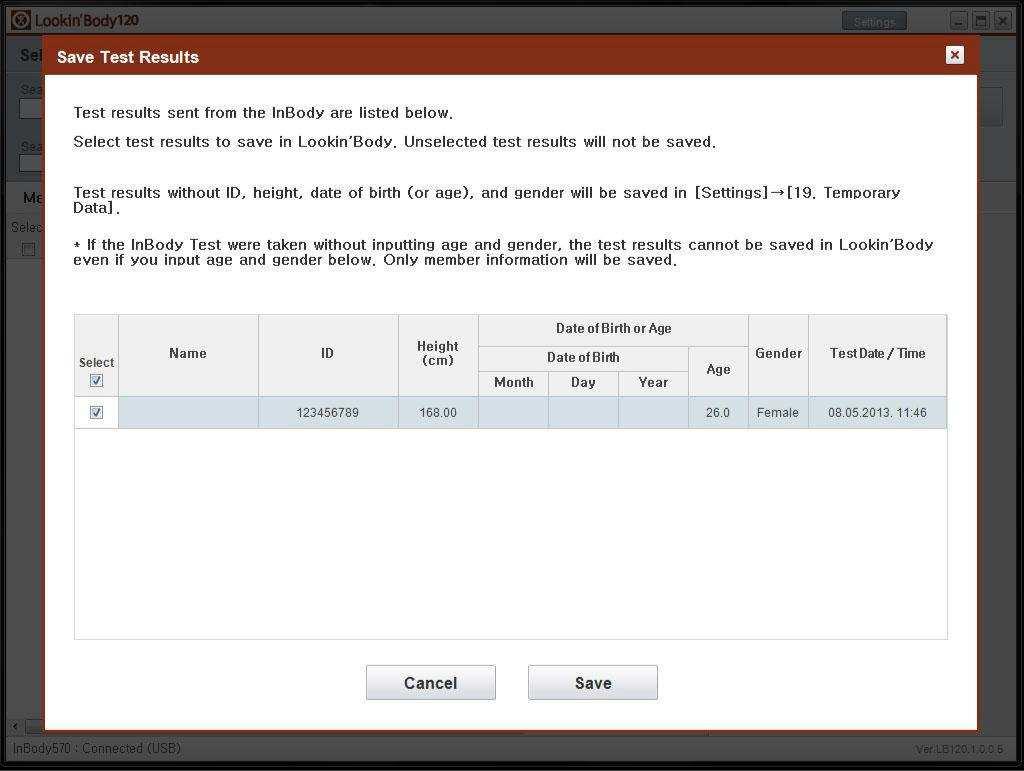
Task: Select the ID cell 123456789
Action: 328,413
